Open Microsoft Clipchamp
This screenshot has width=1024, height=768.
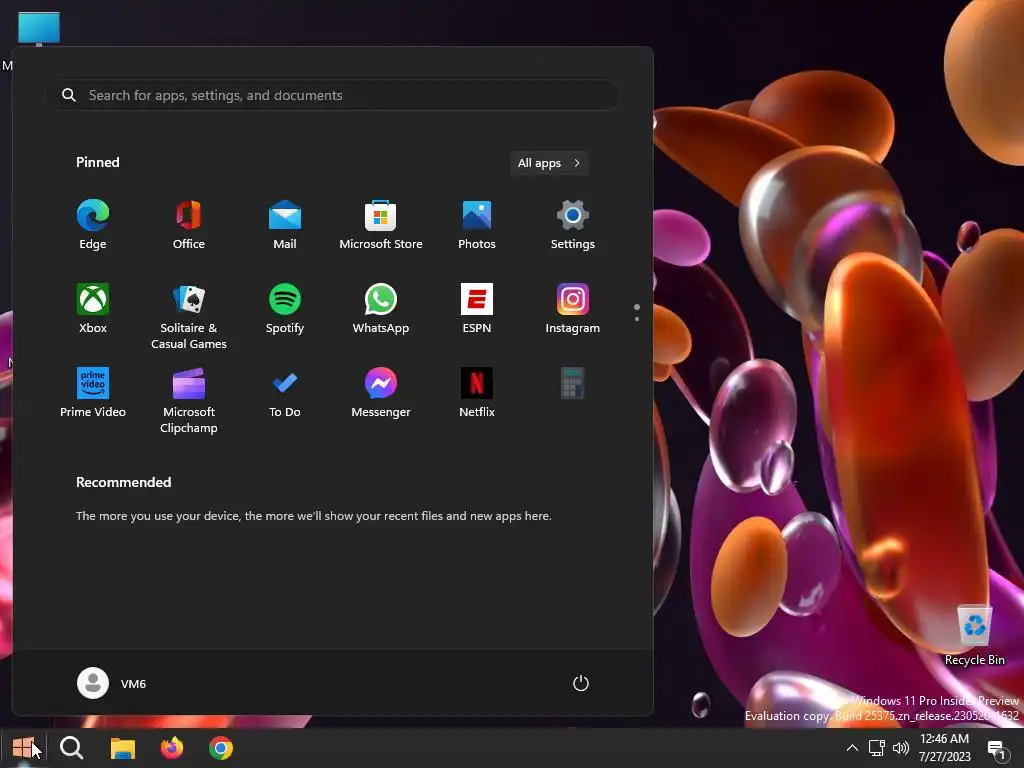189,400
